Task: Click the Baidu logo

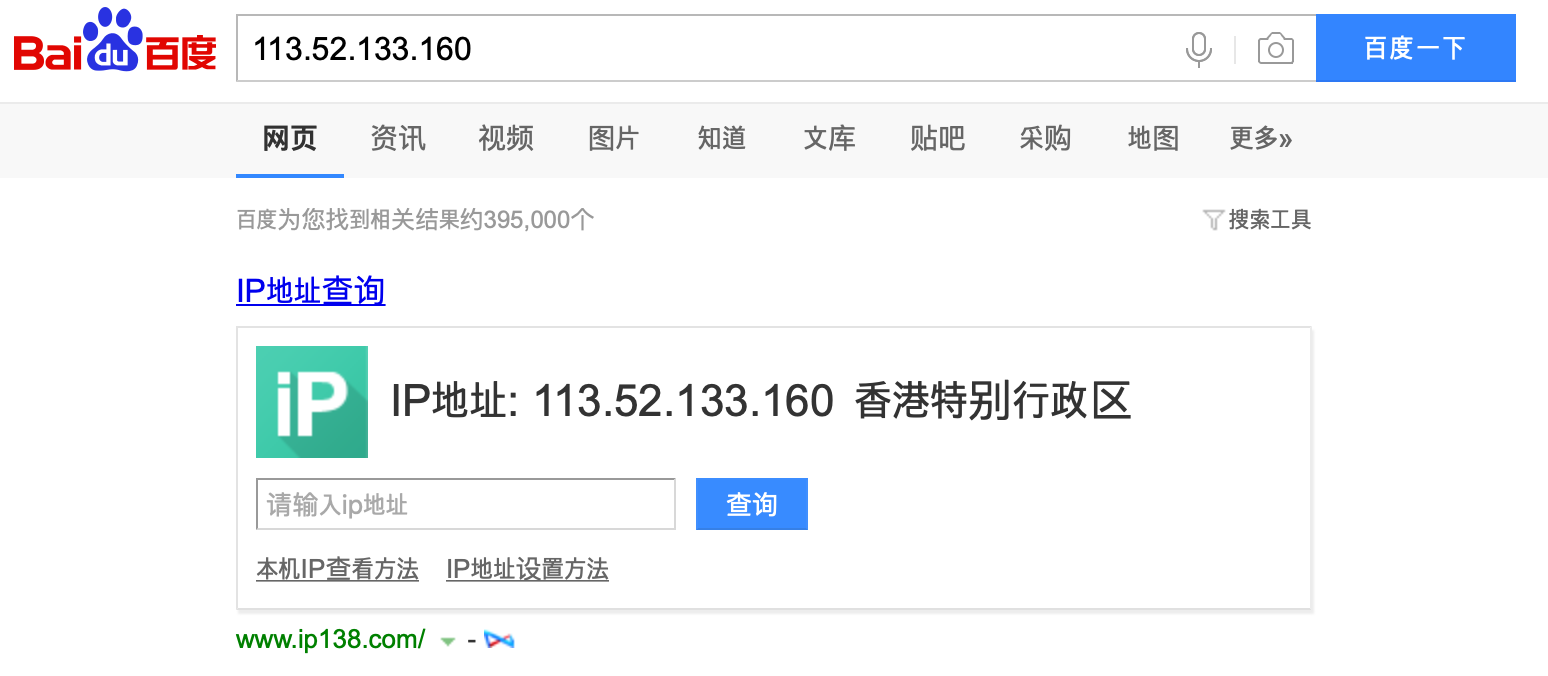Action: click(113, 41)
